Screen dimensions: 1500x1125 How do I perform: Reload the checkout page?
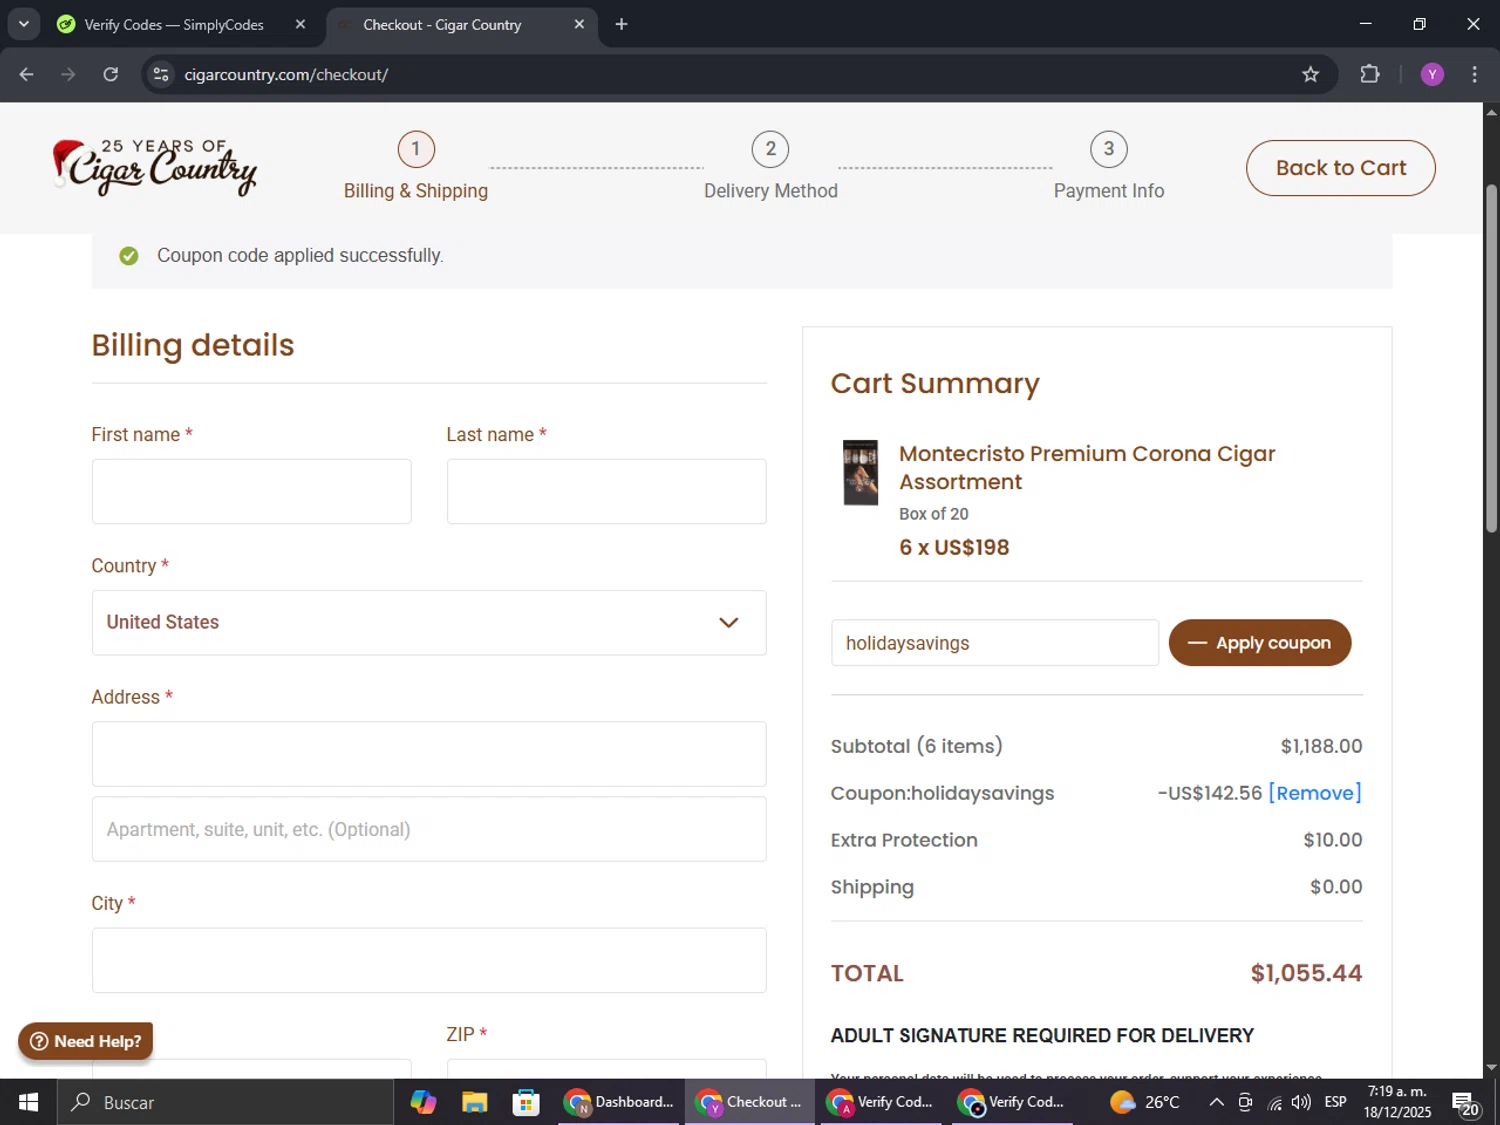(110, 74)
